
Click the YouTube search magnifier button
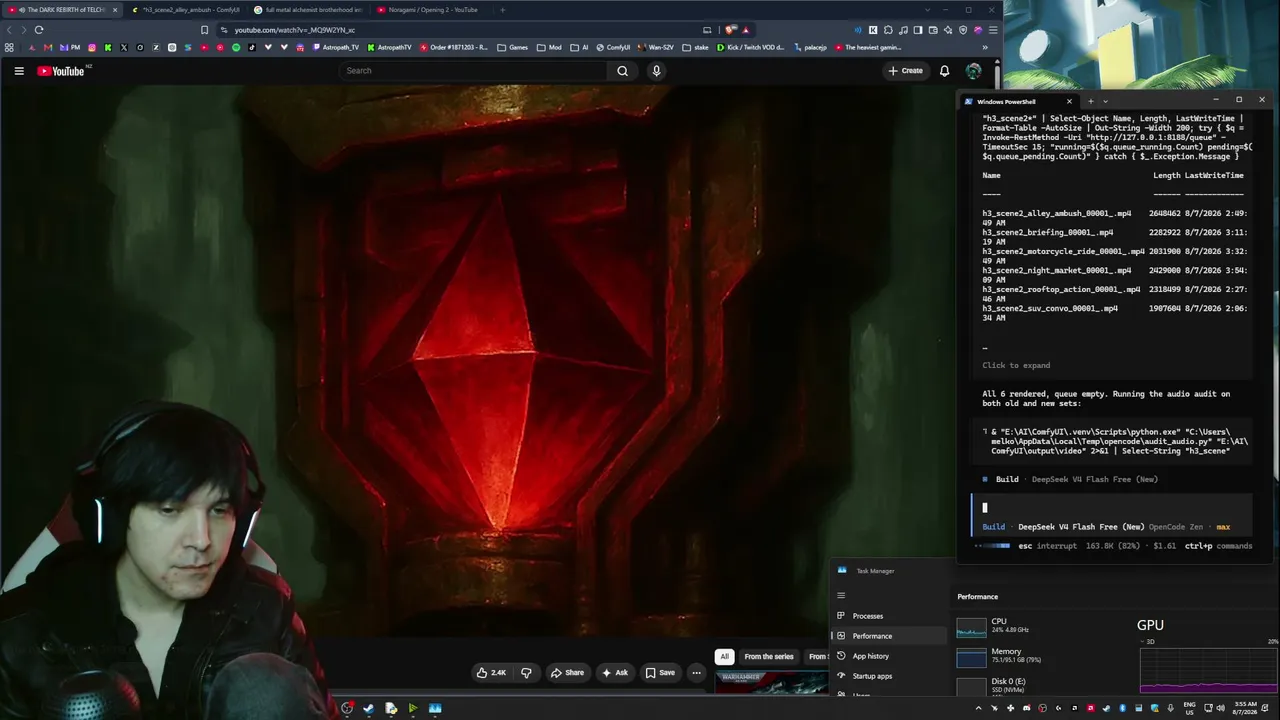point(622,71)
